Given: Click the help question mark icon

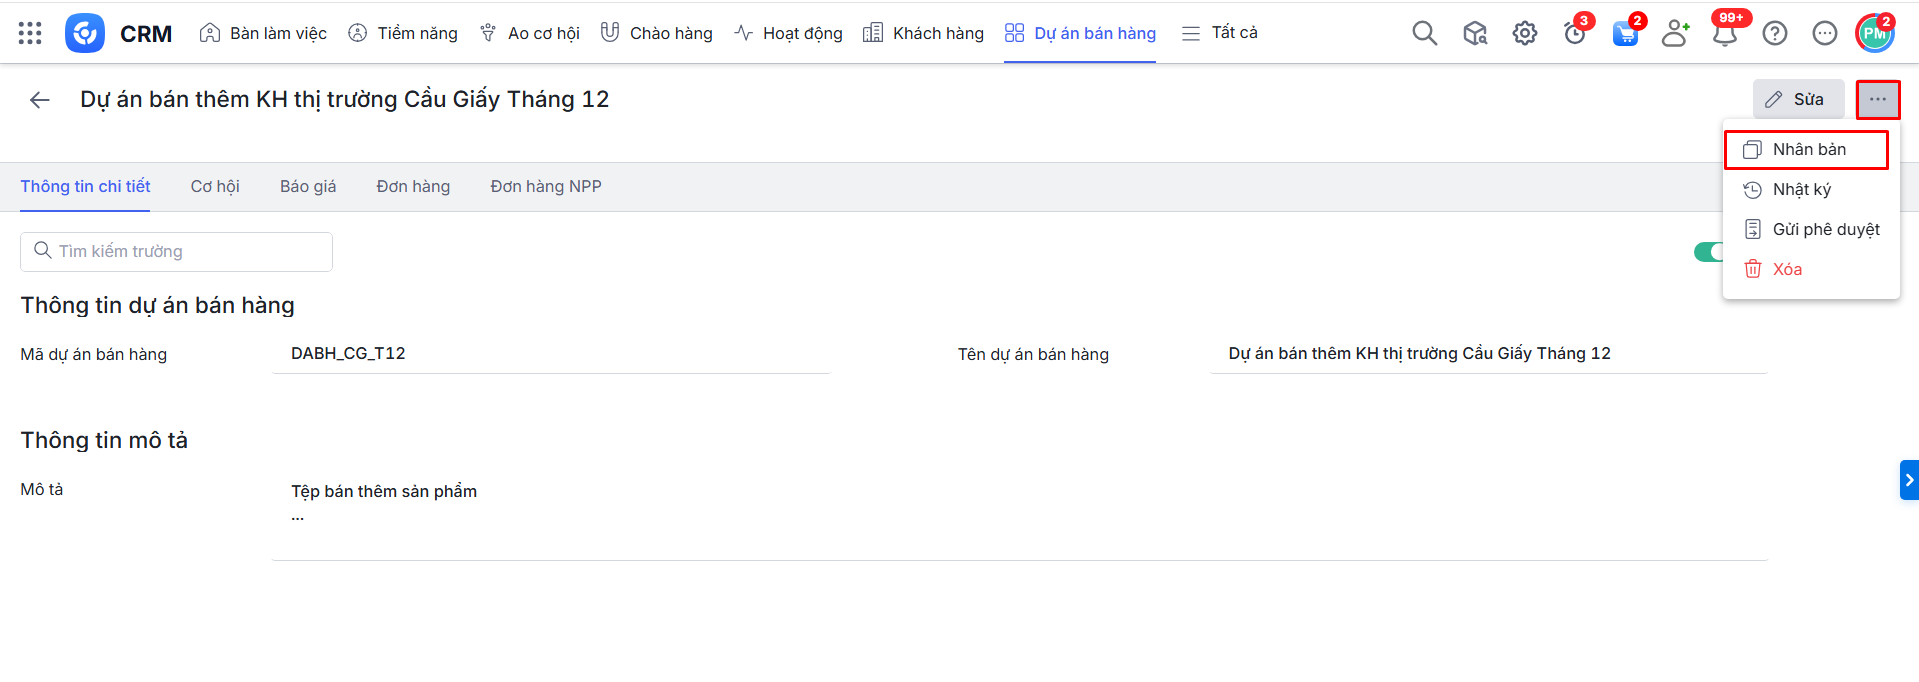Looking at the screenshot, I should (x=1774, y=33).
